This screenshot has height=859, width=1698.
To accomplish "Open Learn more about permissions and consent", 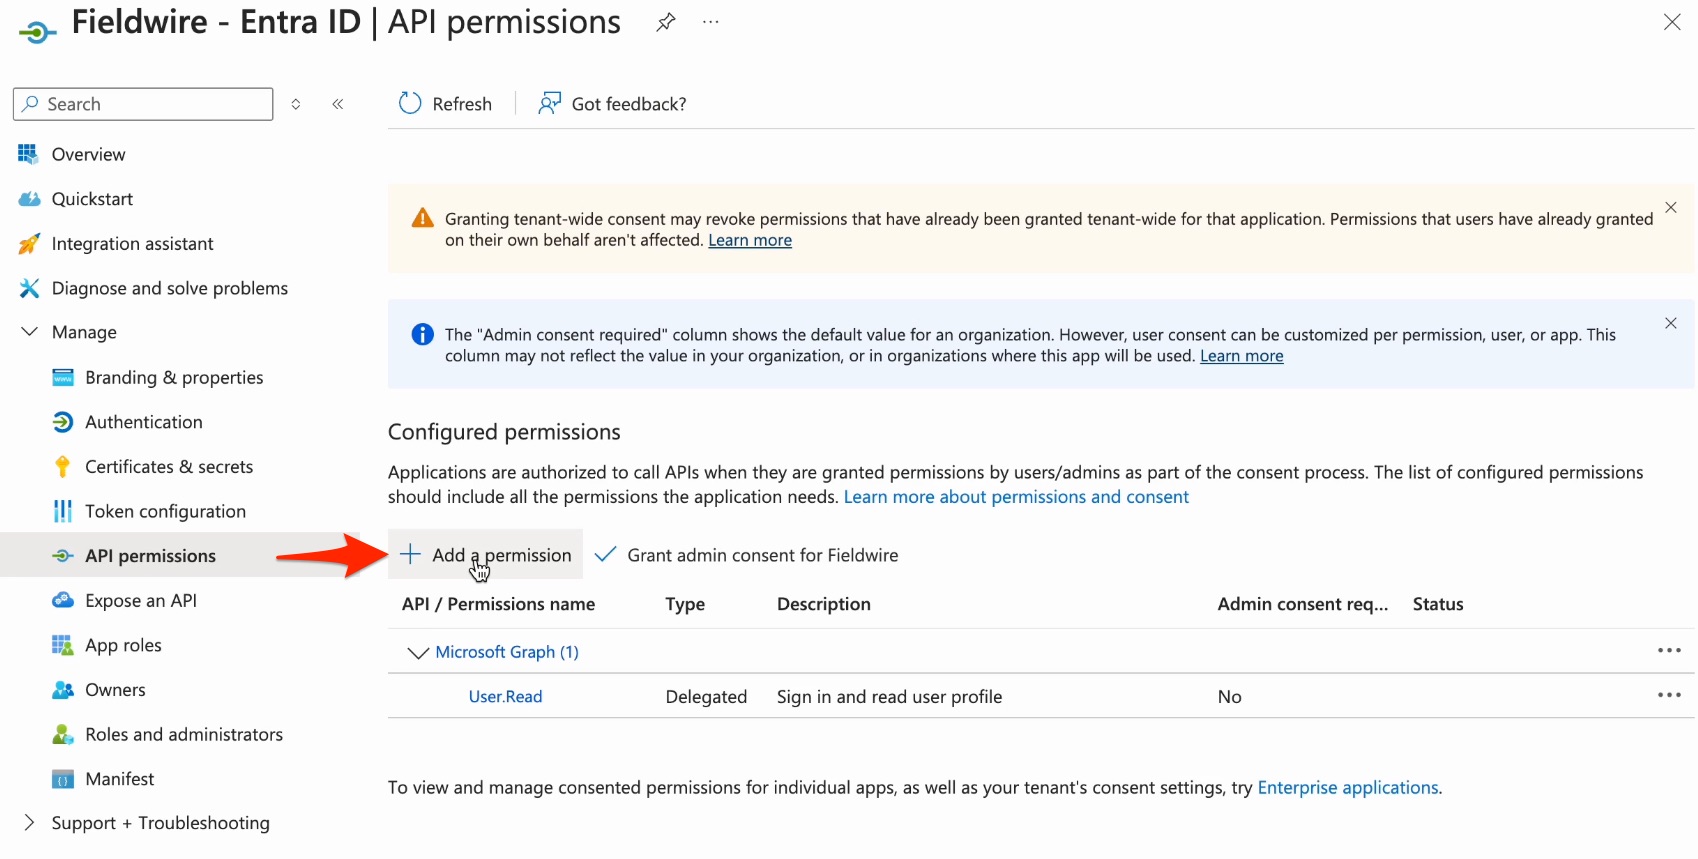I will (1016, 497).
